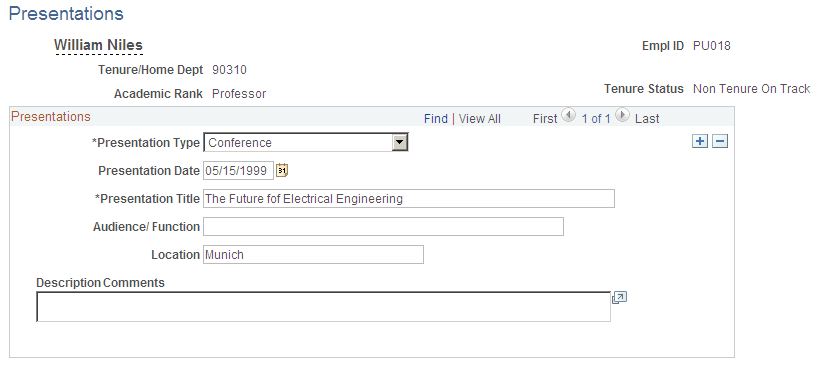
Task: Jump to the Last row
Action: (x=647, y=119)
